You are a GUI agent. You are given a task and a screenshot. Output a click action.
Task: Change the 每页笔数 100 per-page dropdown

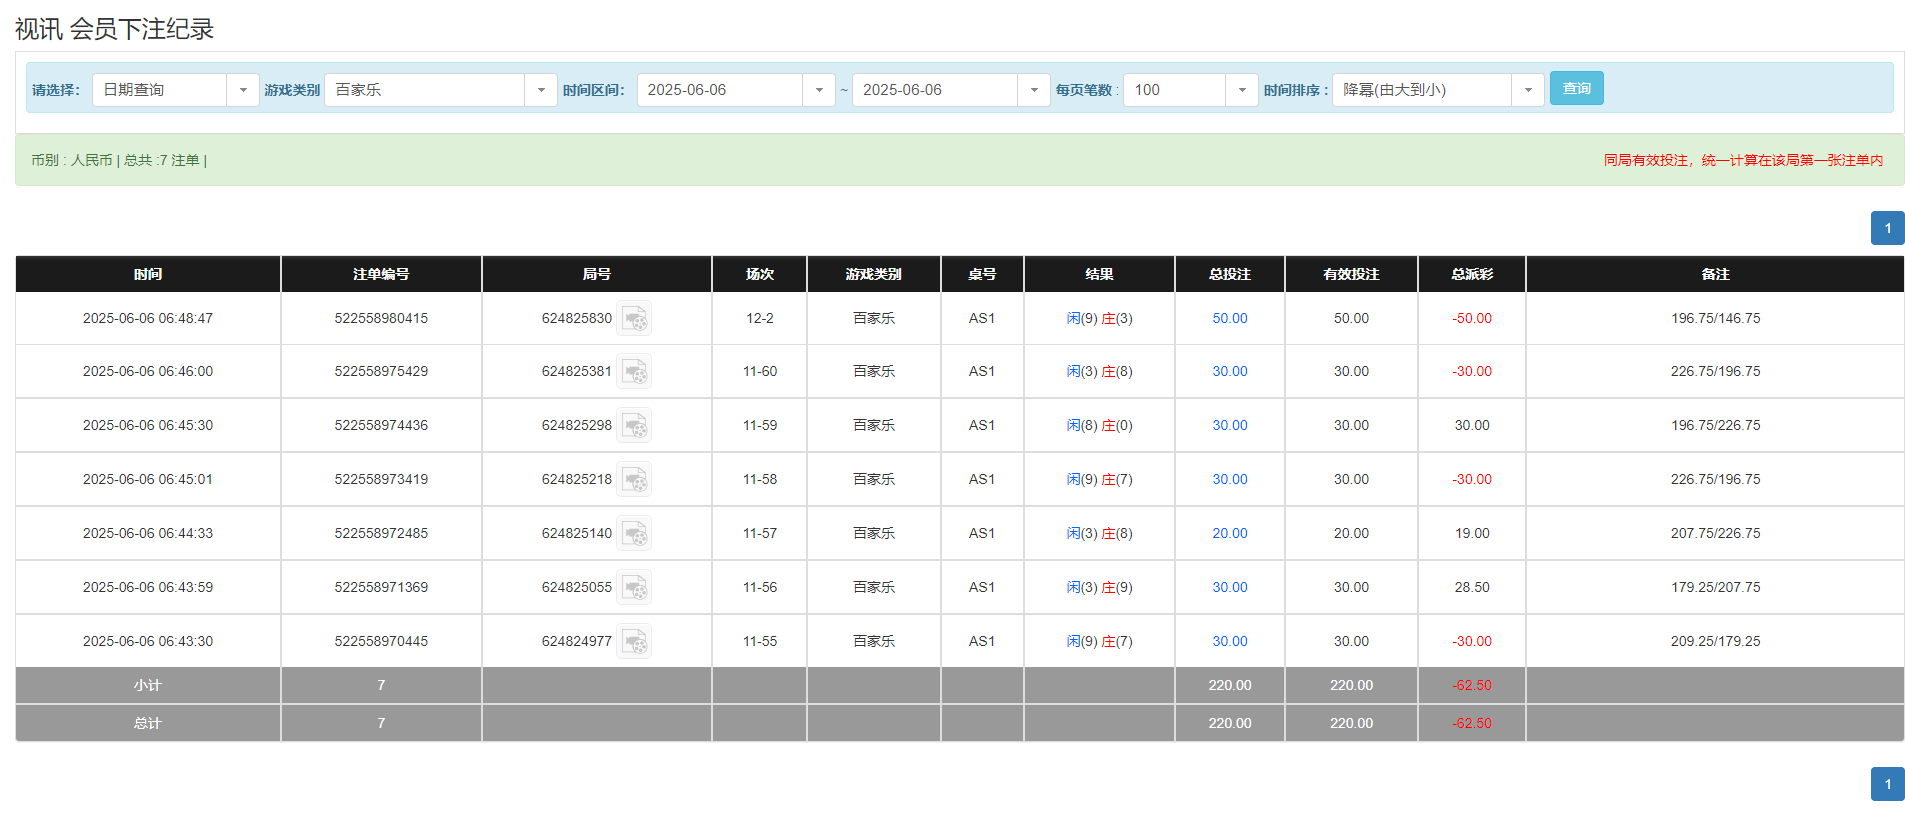[1241, 90]
